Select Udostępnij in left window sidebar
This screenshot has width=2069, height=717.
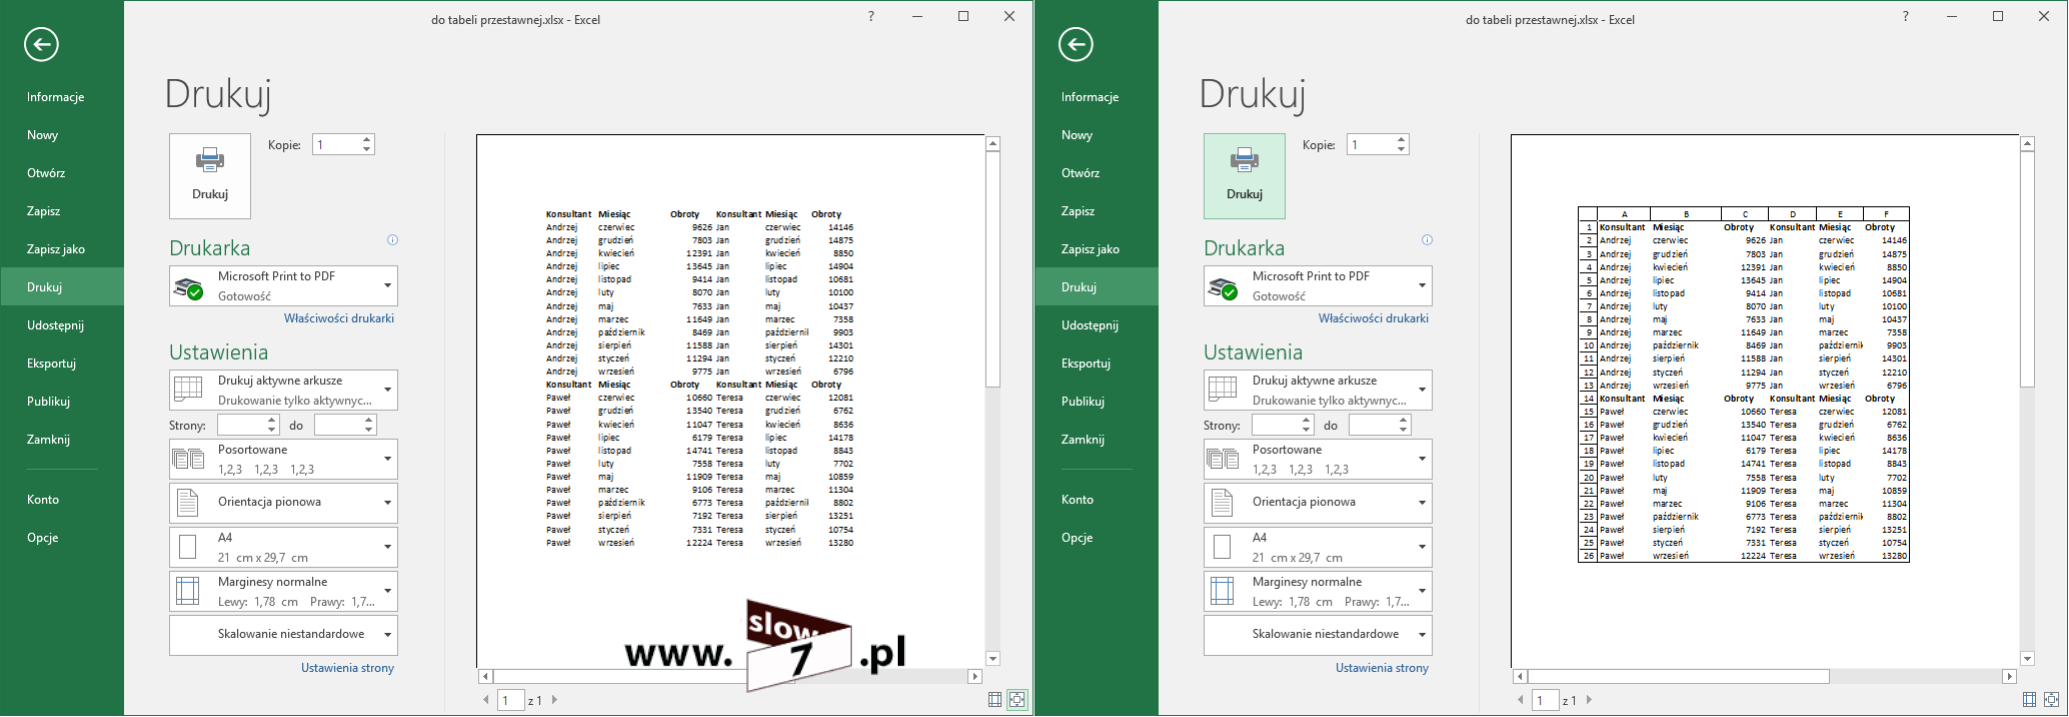tap(62, 325)
